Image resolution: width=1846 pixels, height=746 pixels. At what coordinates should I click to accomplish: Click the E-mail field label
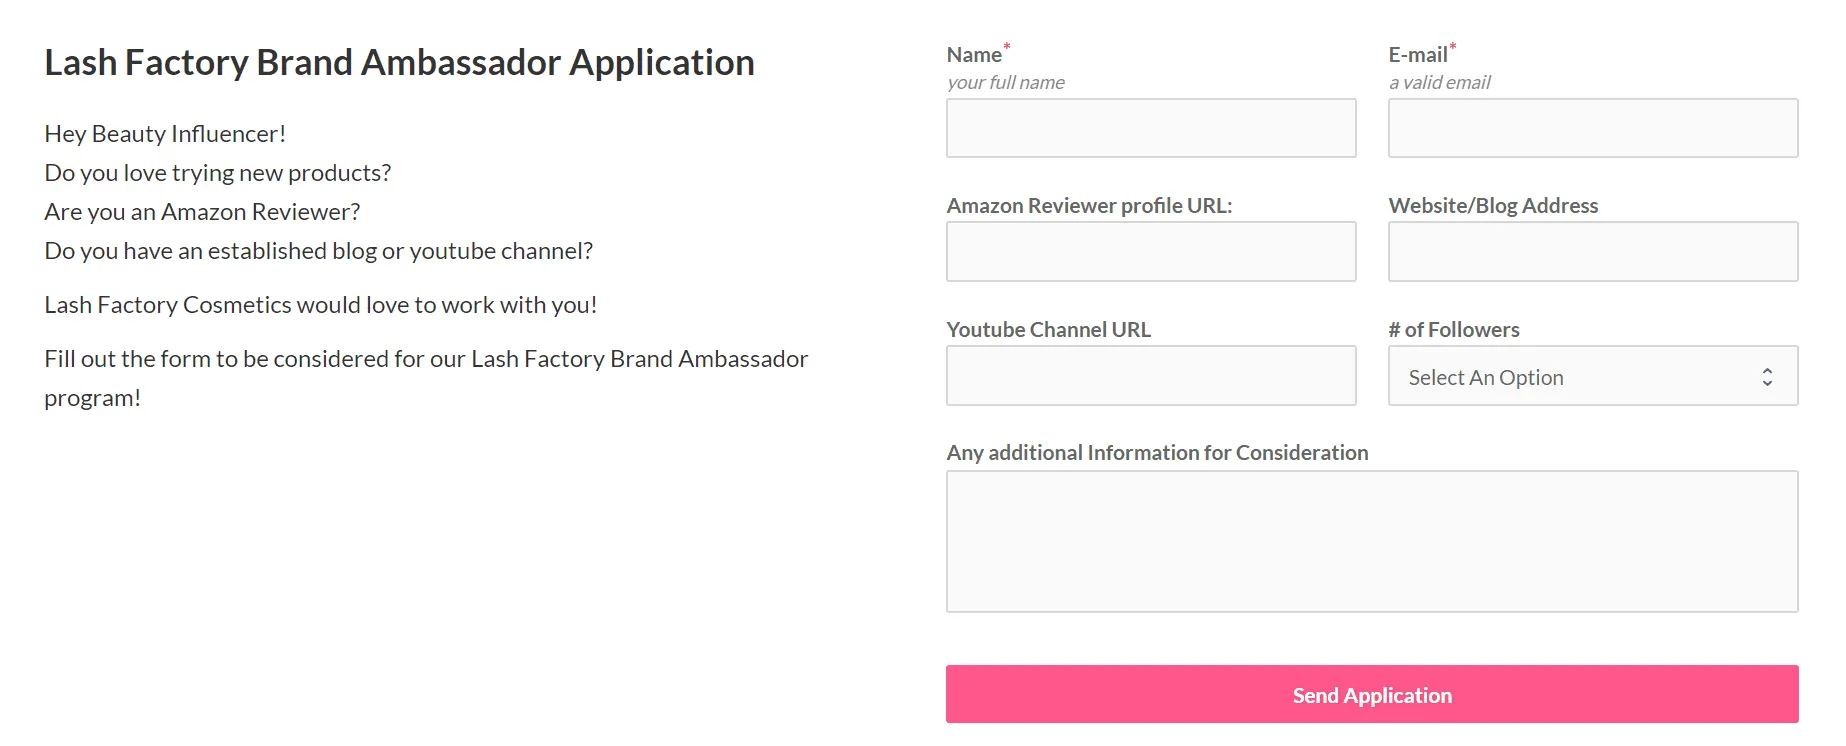pyautogui.click(x=1417, y=55)
